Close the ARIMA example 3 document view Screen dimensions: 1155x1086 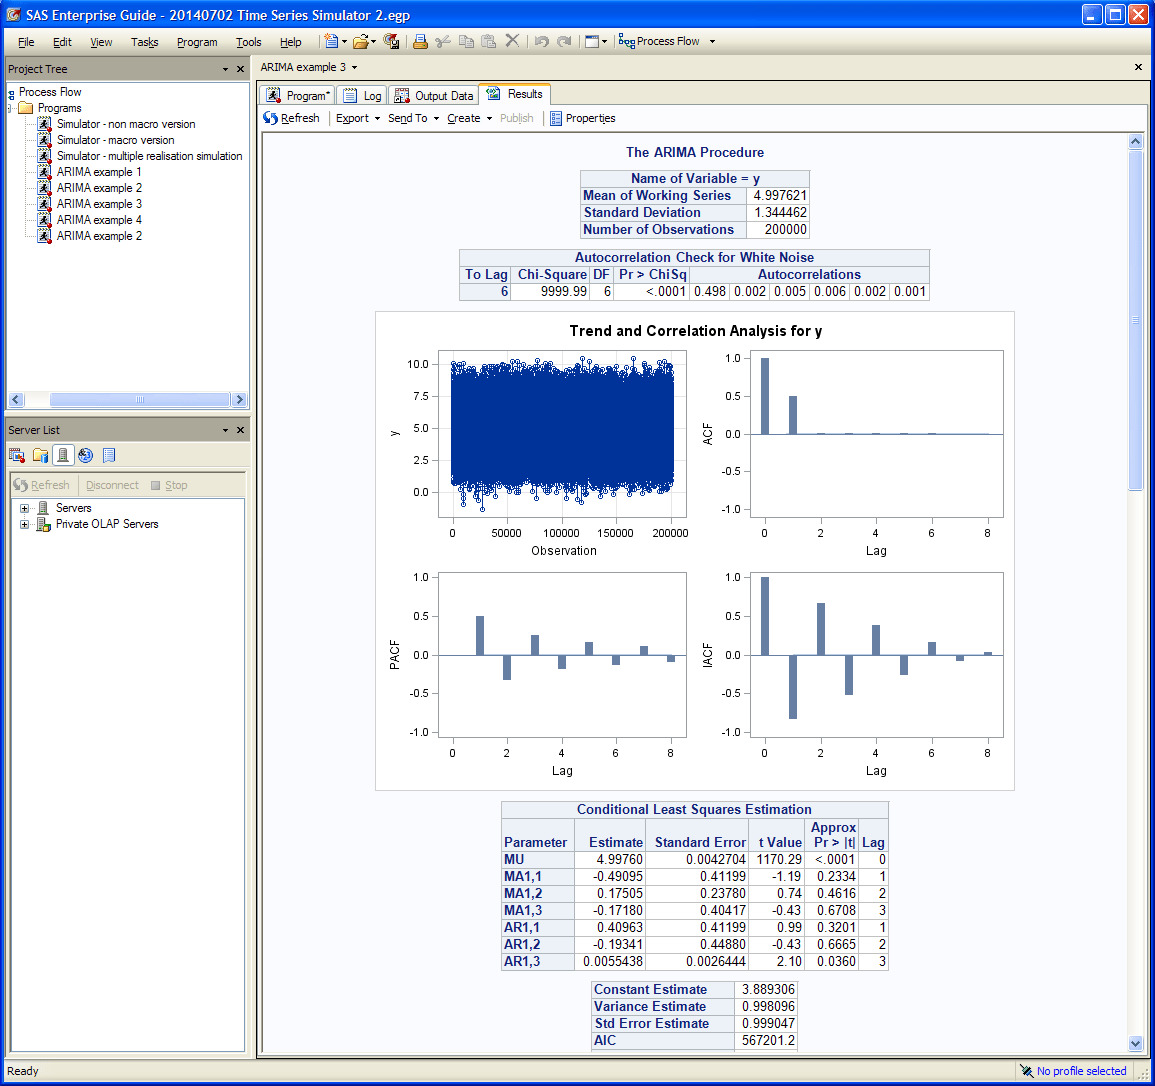pos(1138,67)
